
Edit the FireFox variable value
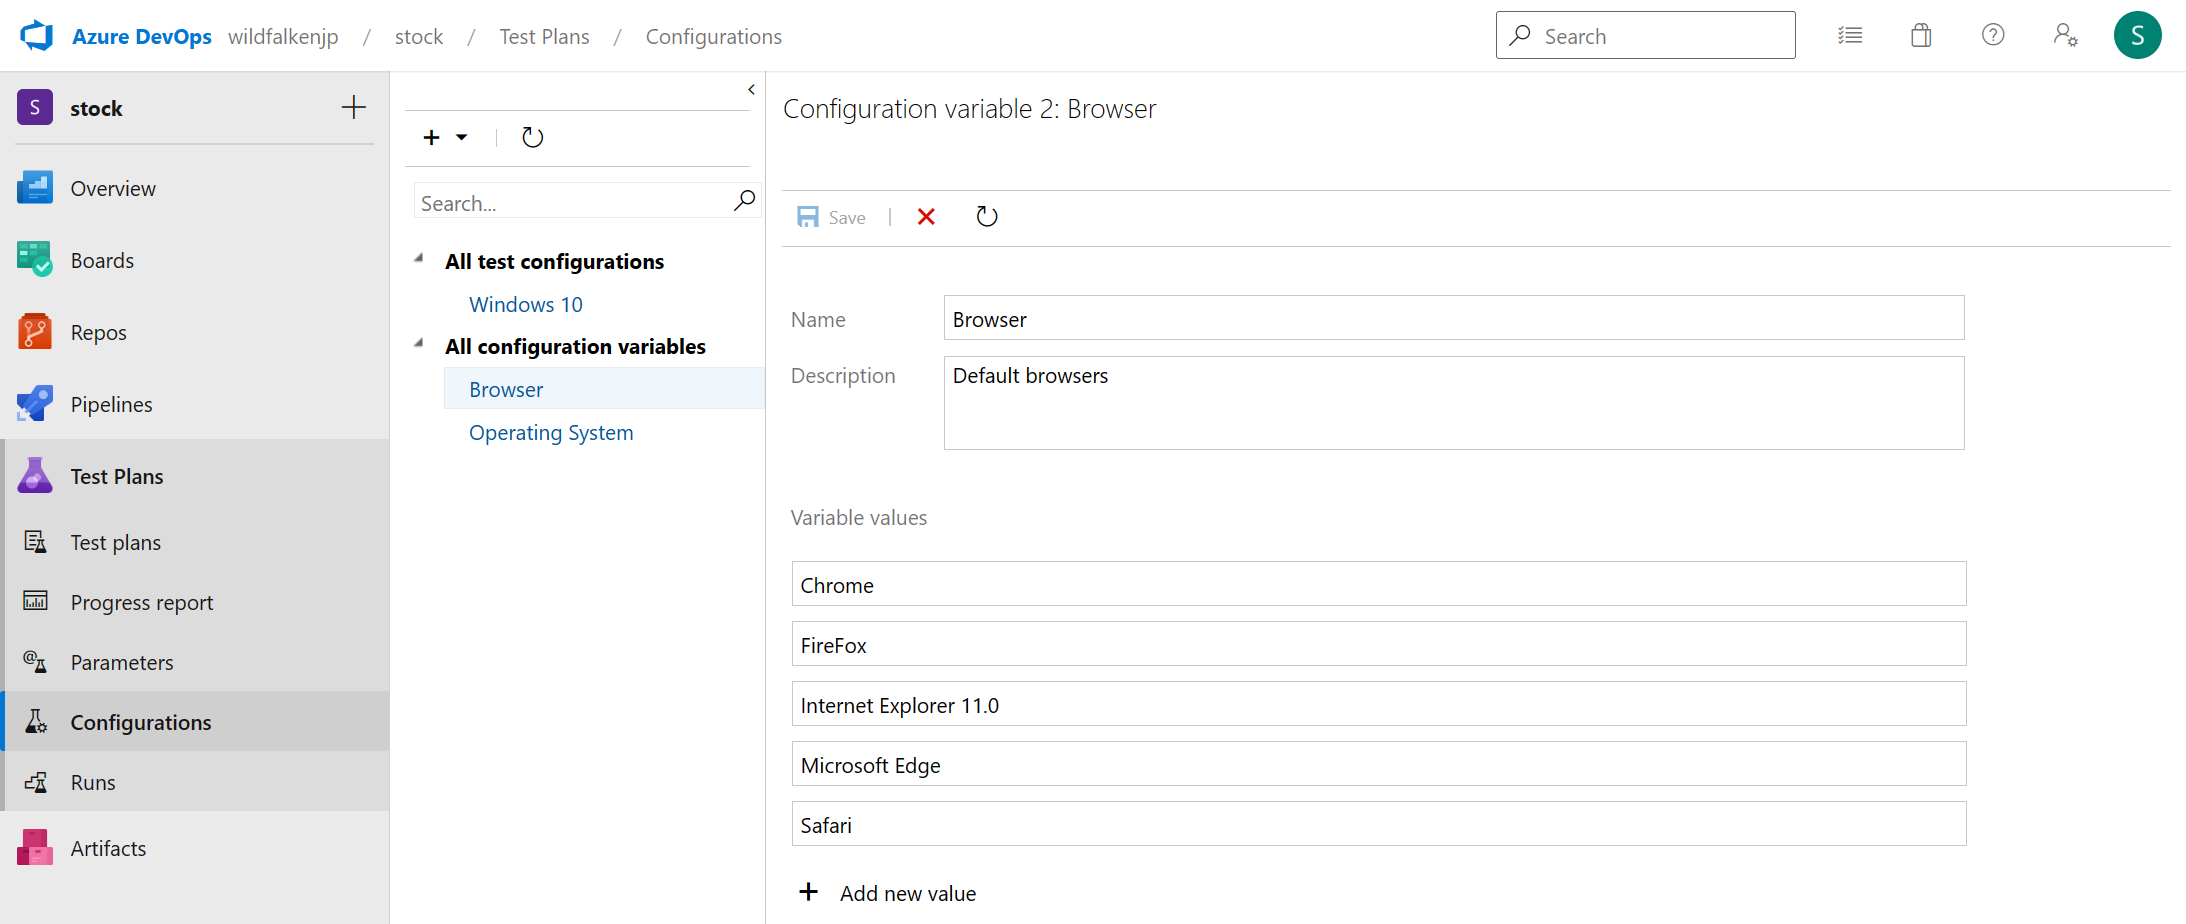point(1379,644)
